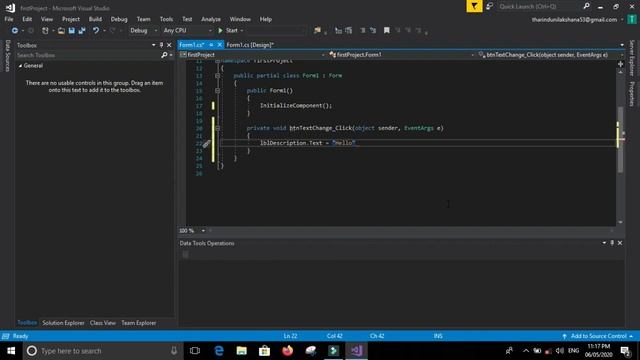Switch to the Class View tab
The height and width of the screenshot is (360, 640).
click(102, 323)
